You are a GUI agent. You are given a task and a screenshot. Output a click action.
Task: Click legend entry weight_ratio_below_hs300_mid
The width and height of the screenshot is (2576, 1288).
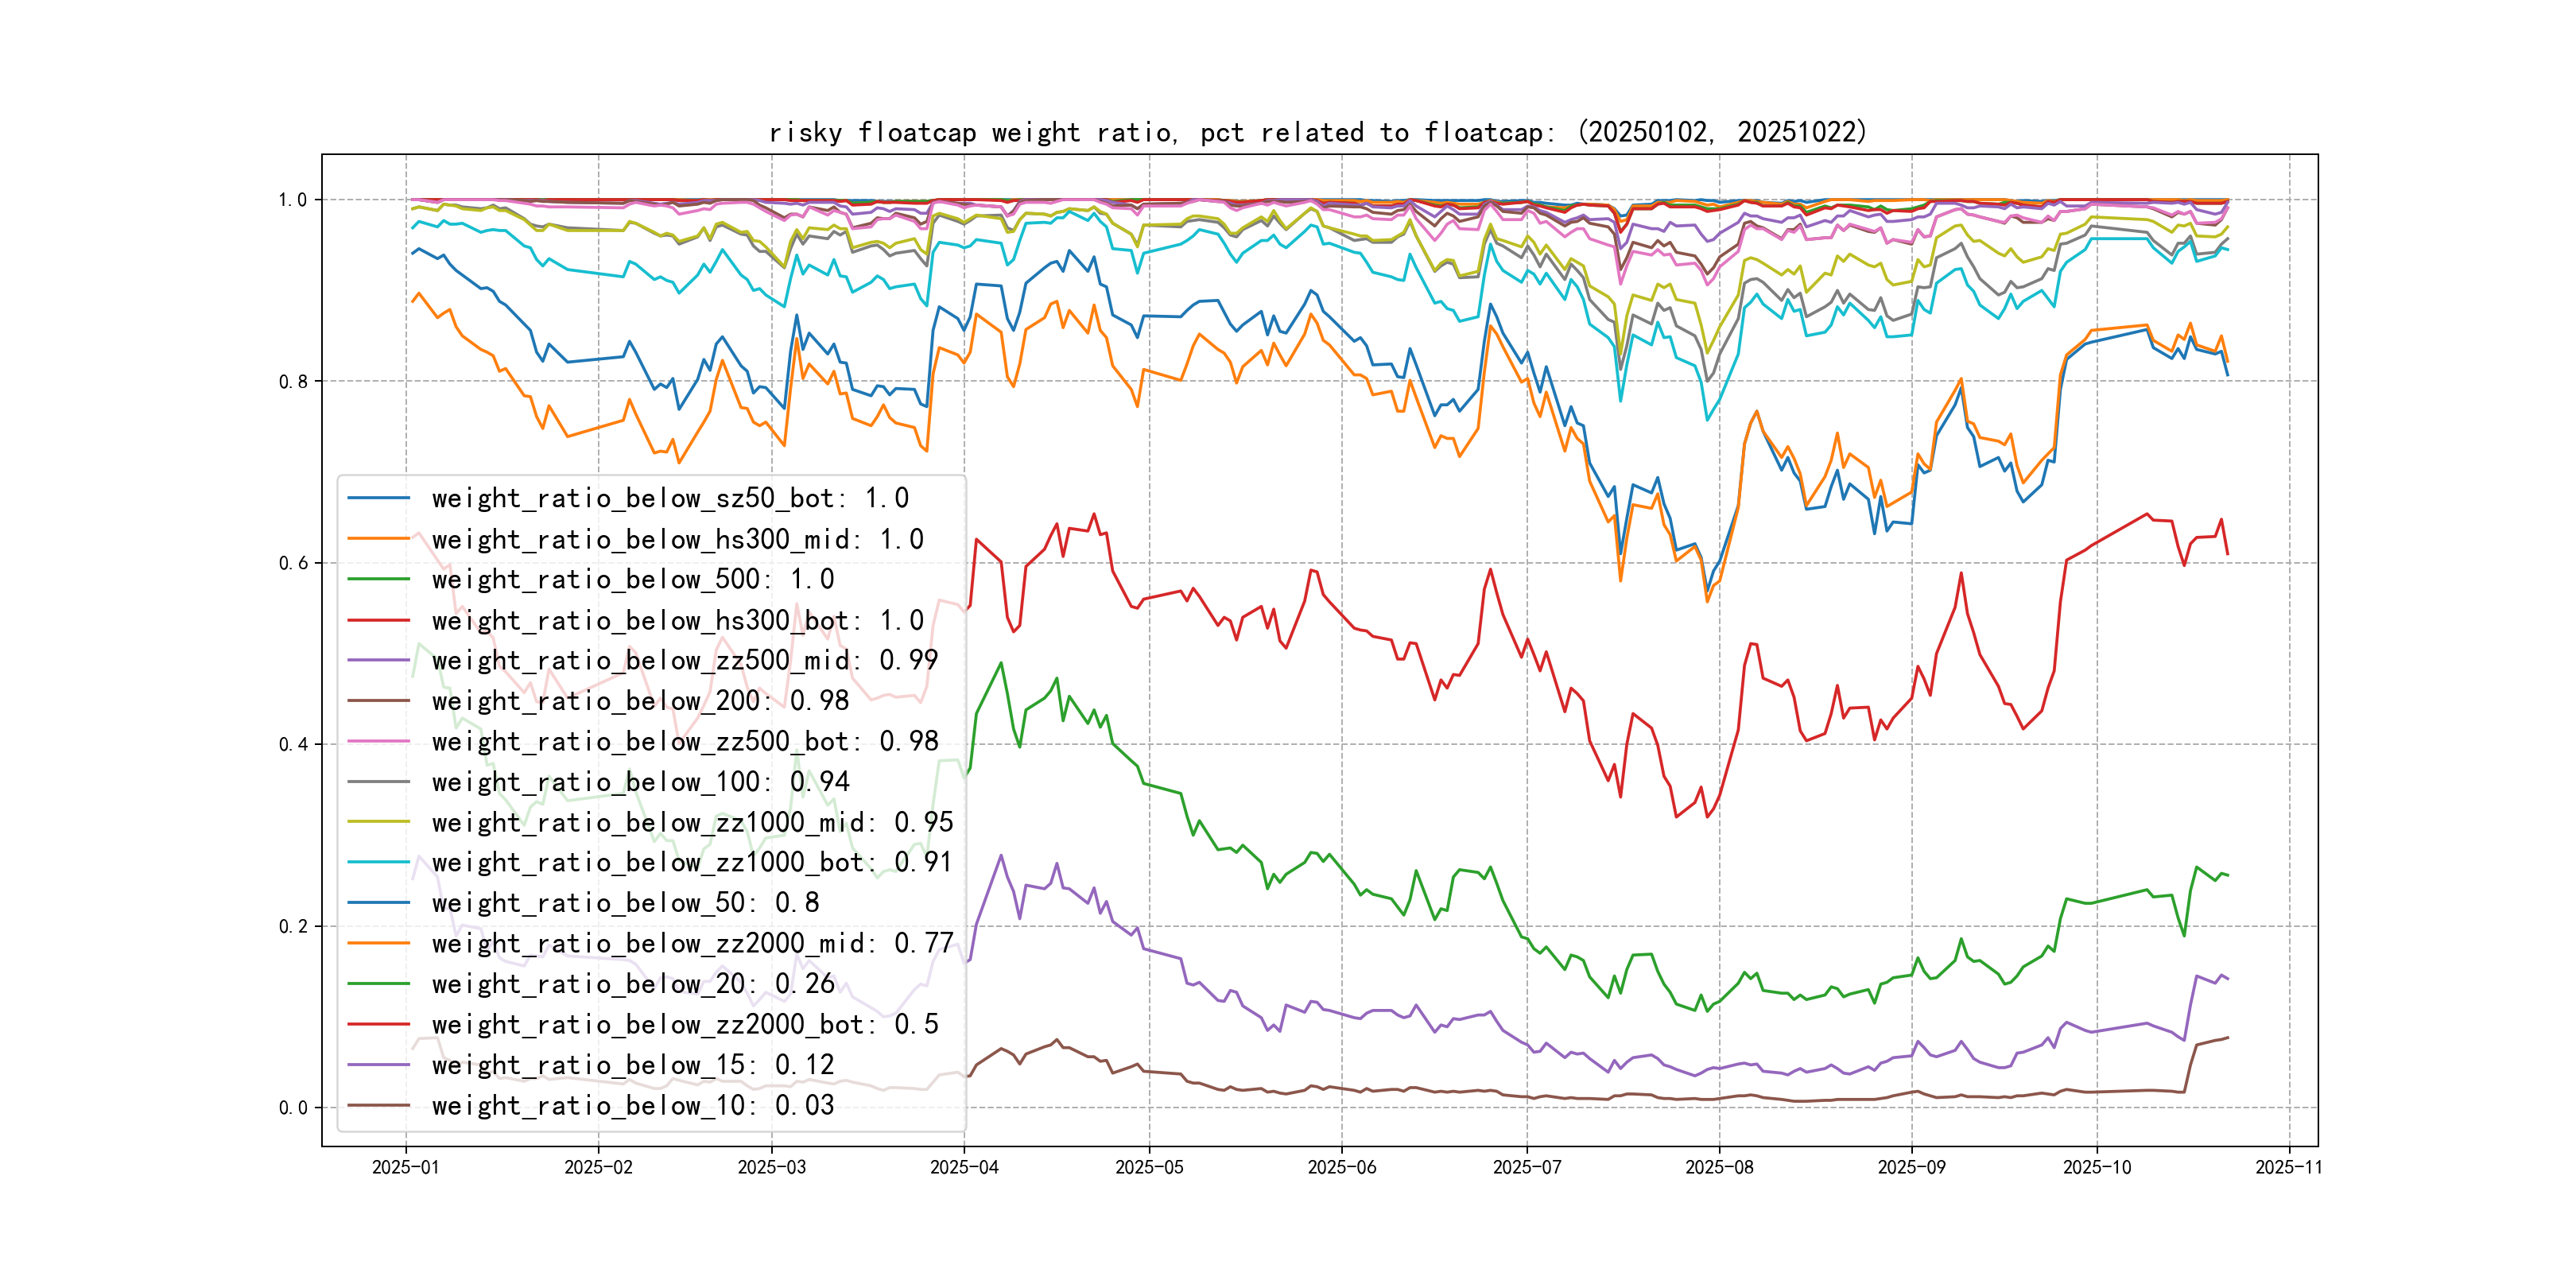tap(677, 539)
